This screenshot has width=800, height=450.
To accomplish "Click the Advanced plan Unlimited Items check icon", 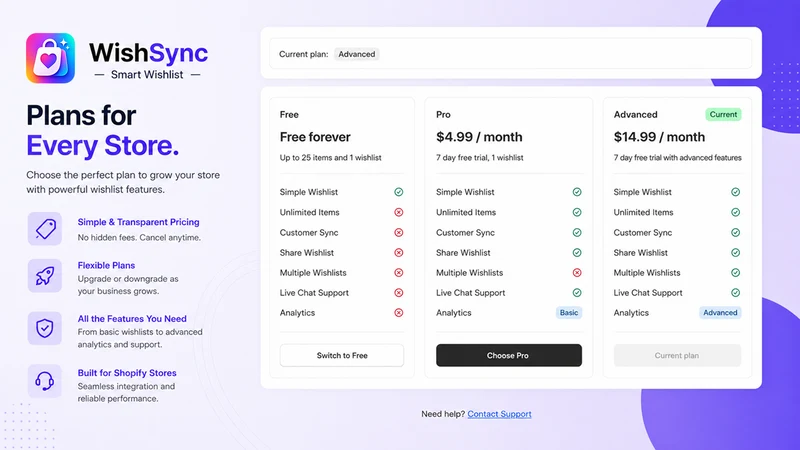I will coord(735,212).
